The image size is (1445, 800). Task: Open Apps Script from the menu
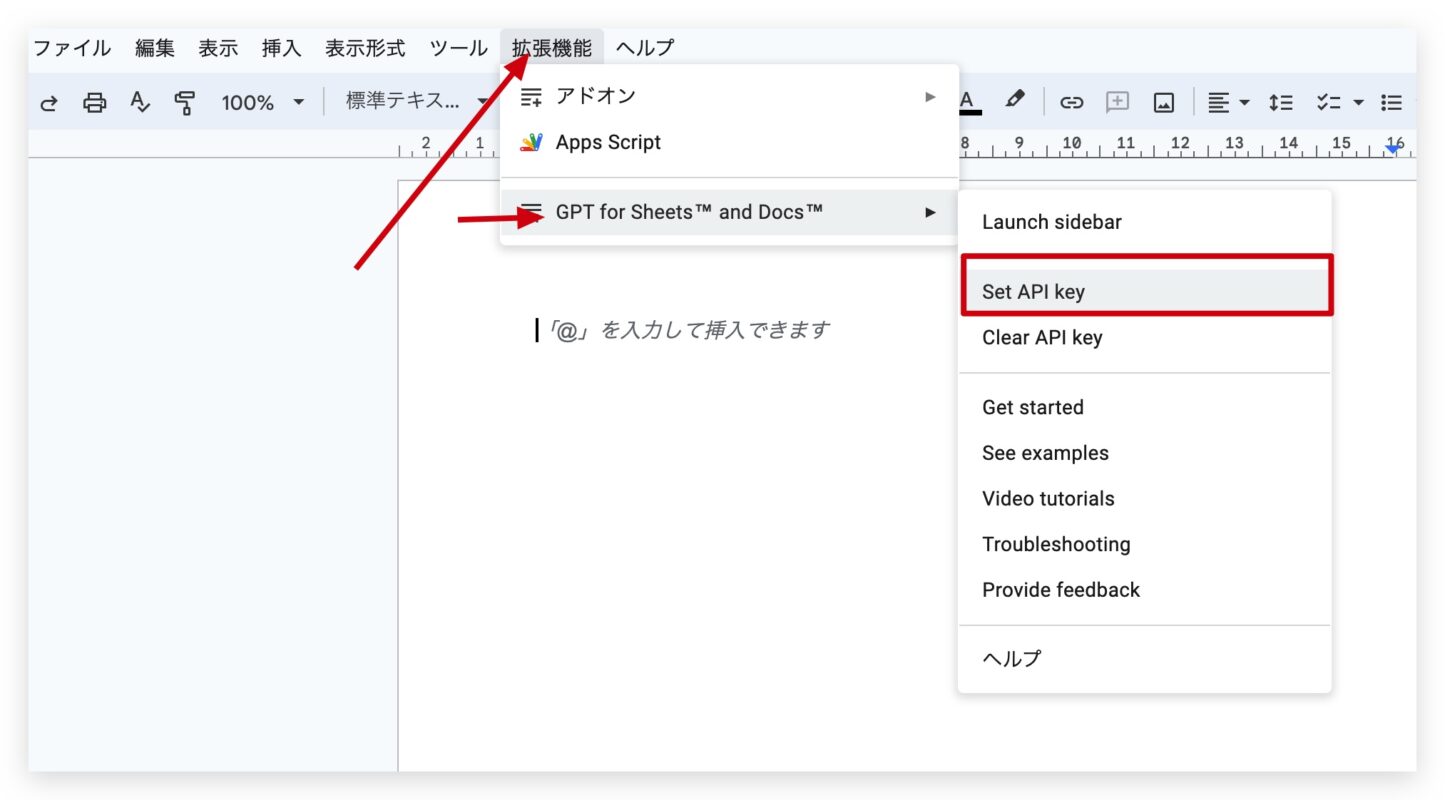729,142
